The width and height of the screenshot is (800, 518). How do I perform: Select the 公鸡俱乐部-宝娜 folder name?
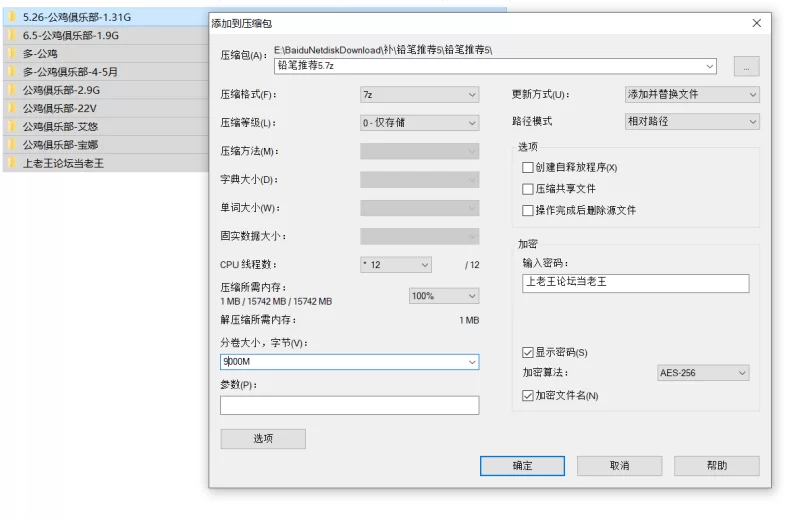coord(60,145)
